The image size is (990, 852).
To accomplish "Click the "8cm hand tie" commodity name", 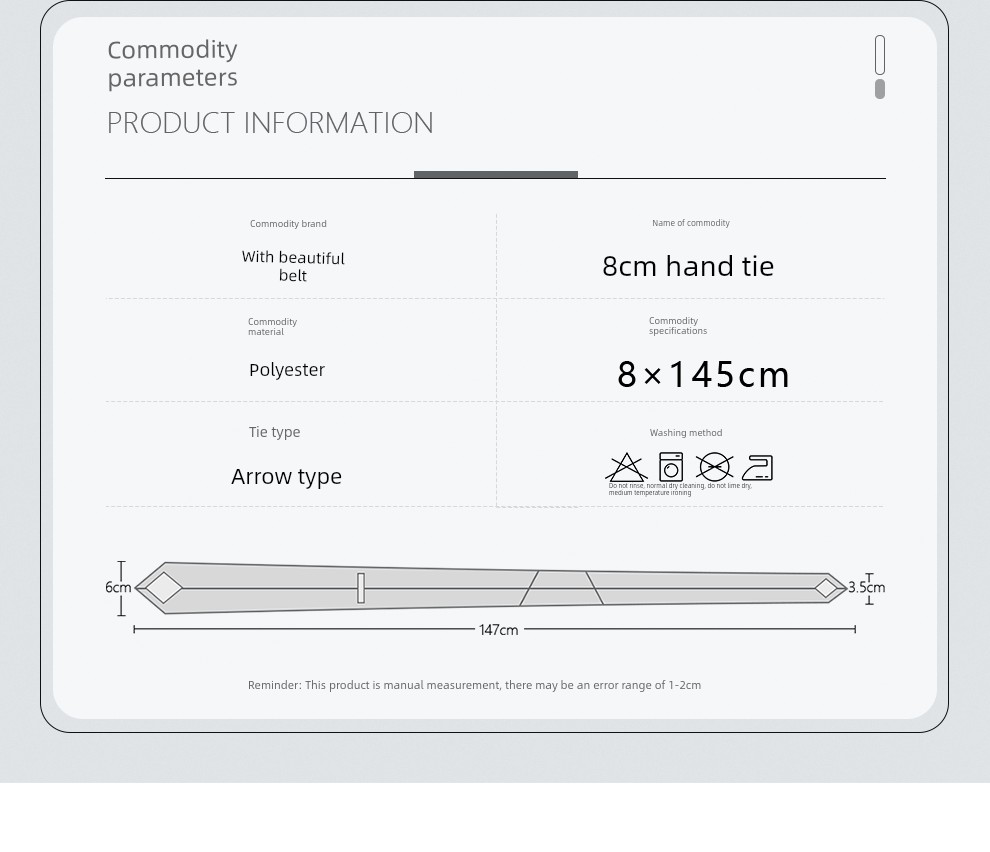I will pyautogui.click(x=688, y=266).
